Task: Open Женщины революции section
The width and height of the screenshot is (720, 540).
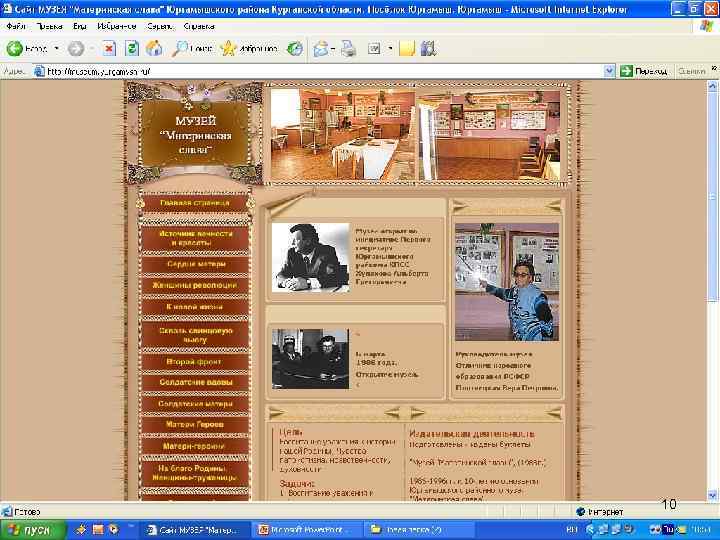Action: coord(195,286)
